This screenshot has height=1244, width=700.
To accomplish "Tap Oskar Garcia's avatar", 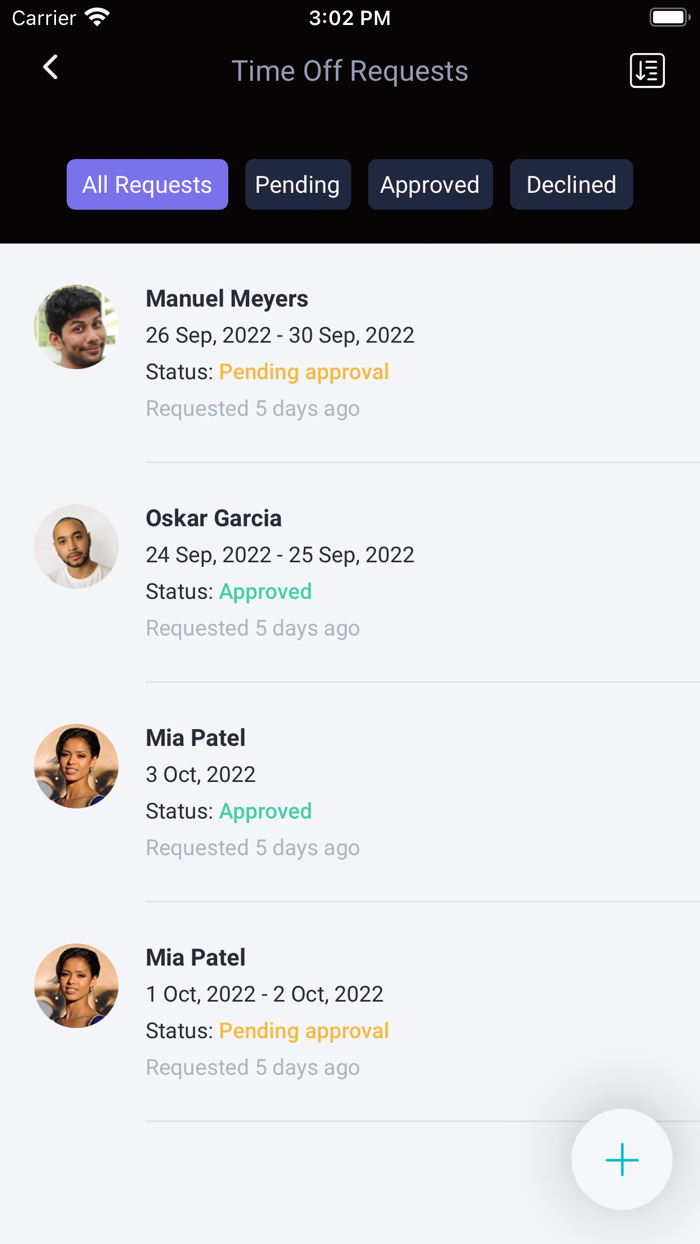I will pyautogui.click(x=76, y=547).
